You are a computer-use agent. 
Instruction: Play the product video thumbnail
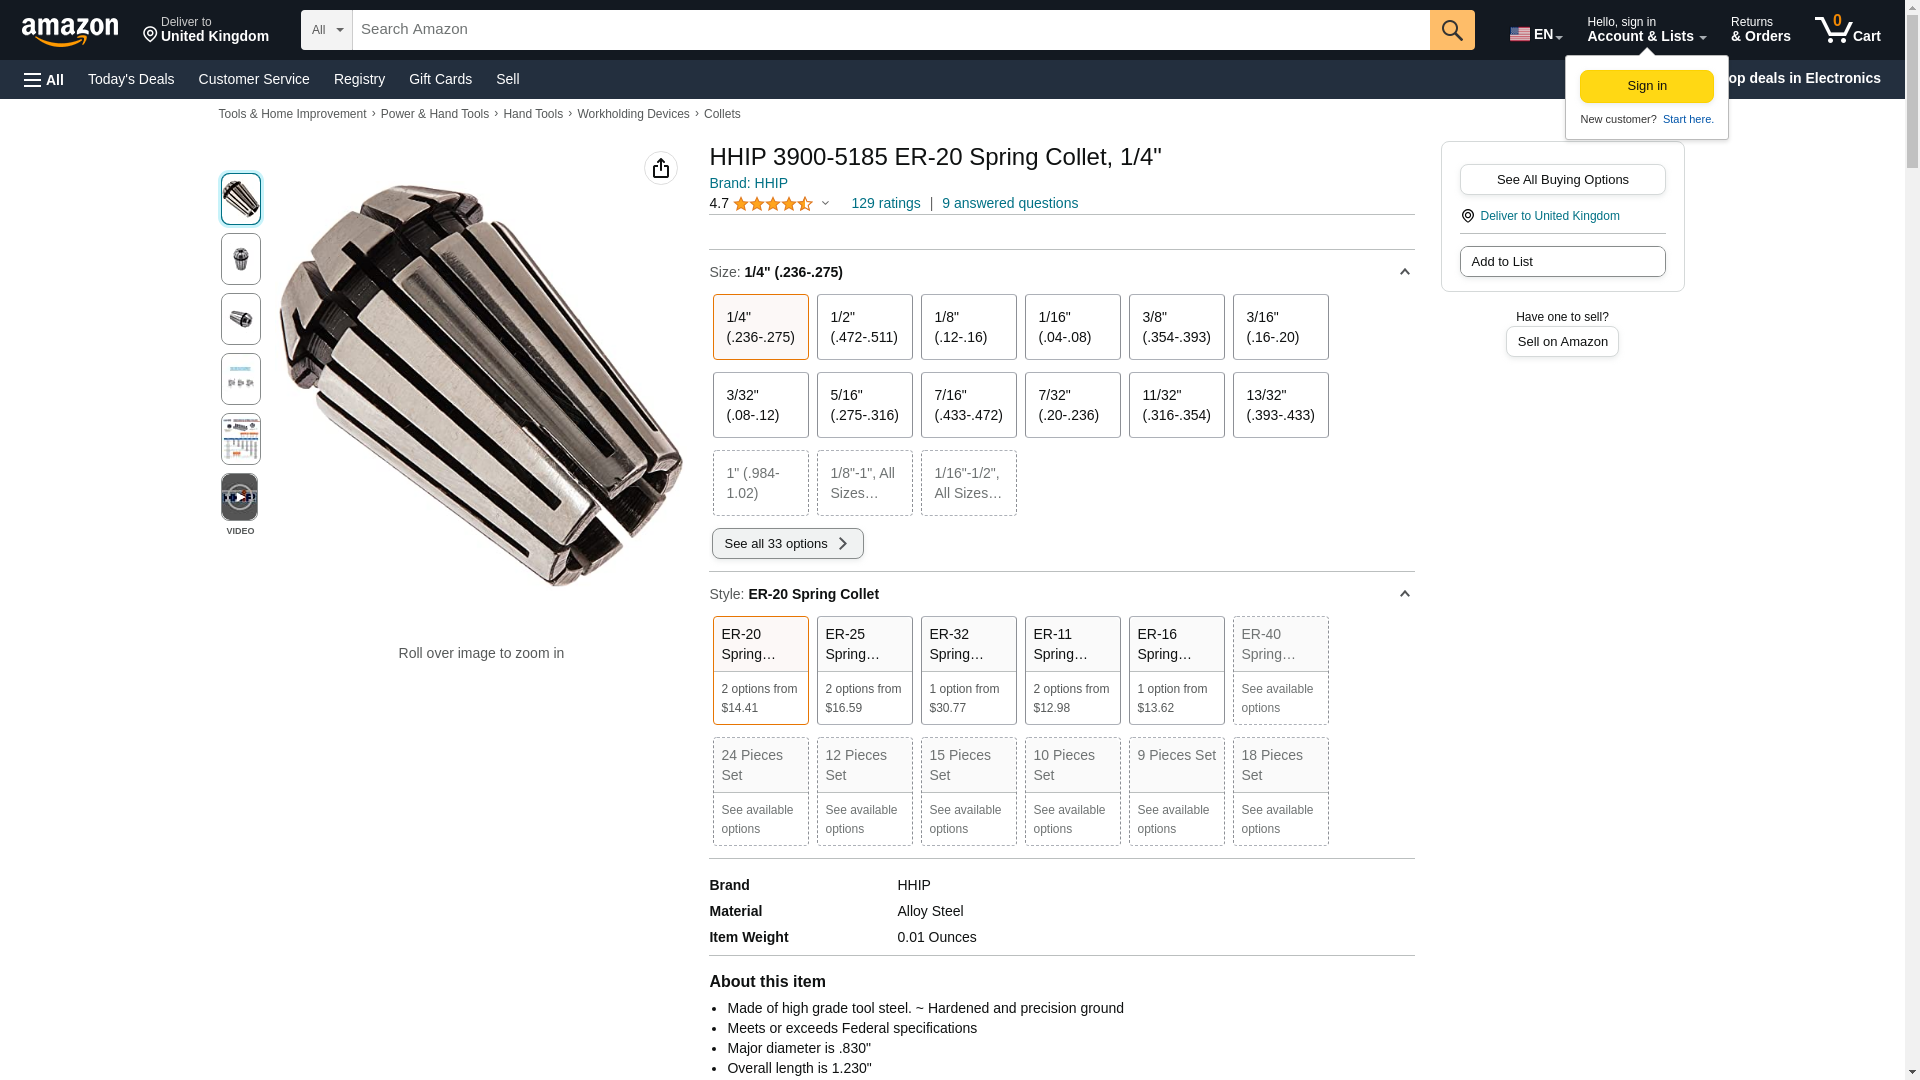[x=240, y=497]
